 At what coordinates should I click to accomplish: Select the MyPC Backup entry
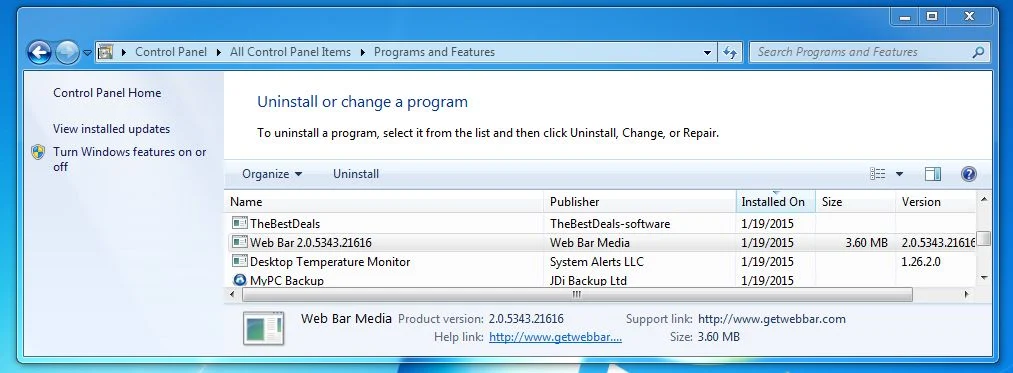(601, 279)
